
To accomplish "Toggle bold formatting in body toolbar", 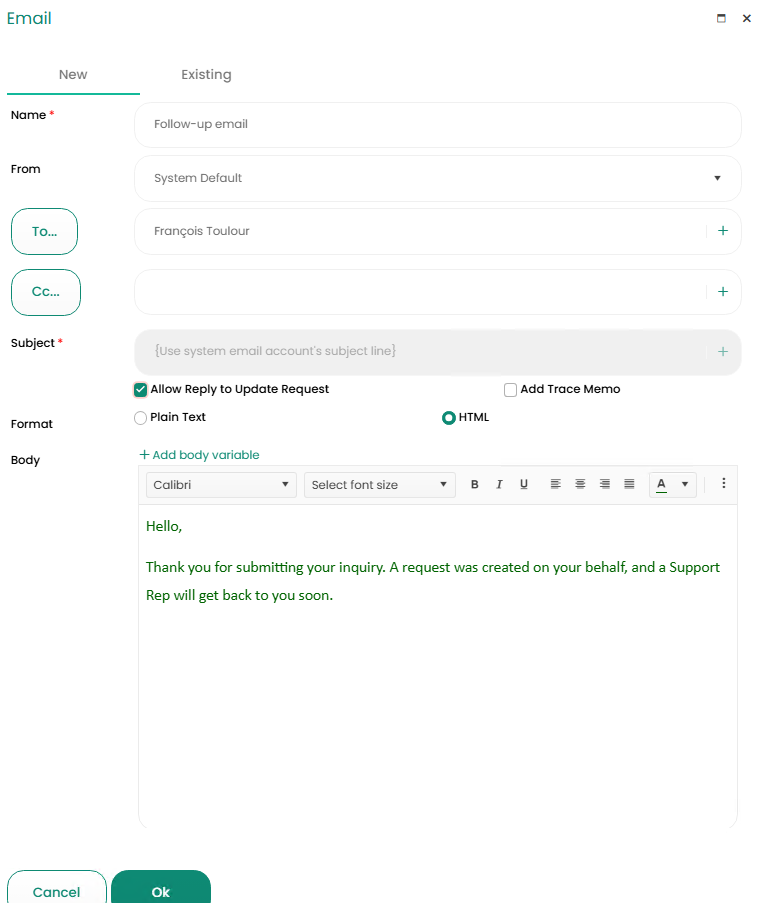I will [474, 485].
